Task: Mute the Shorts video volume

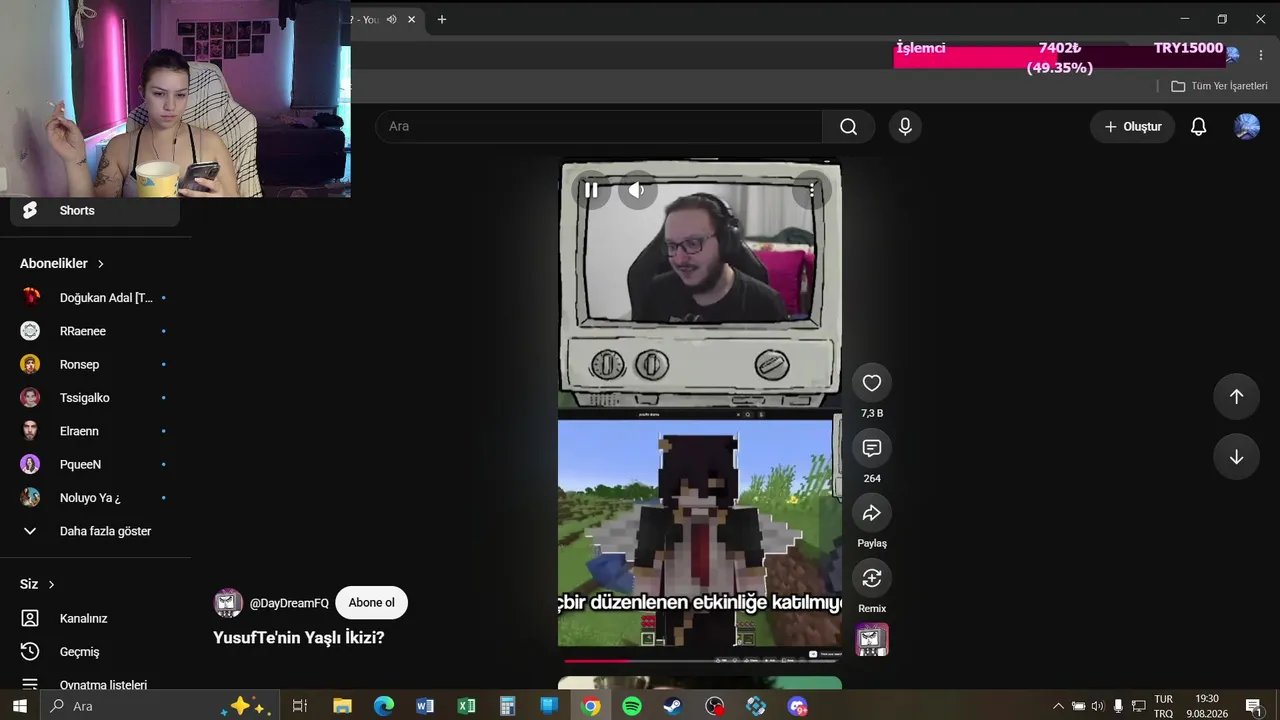Action: 637,190
